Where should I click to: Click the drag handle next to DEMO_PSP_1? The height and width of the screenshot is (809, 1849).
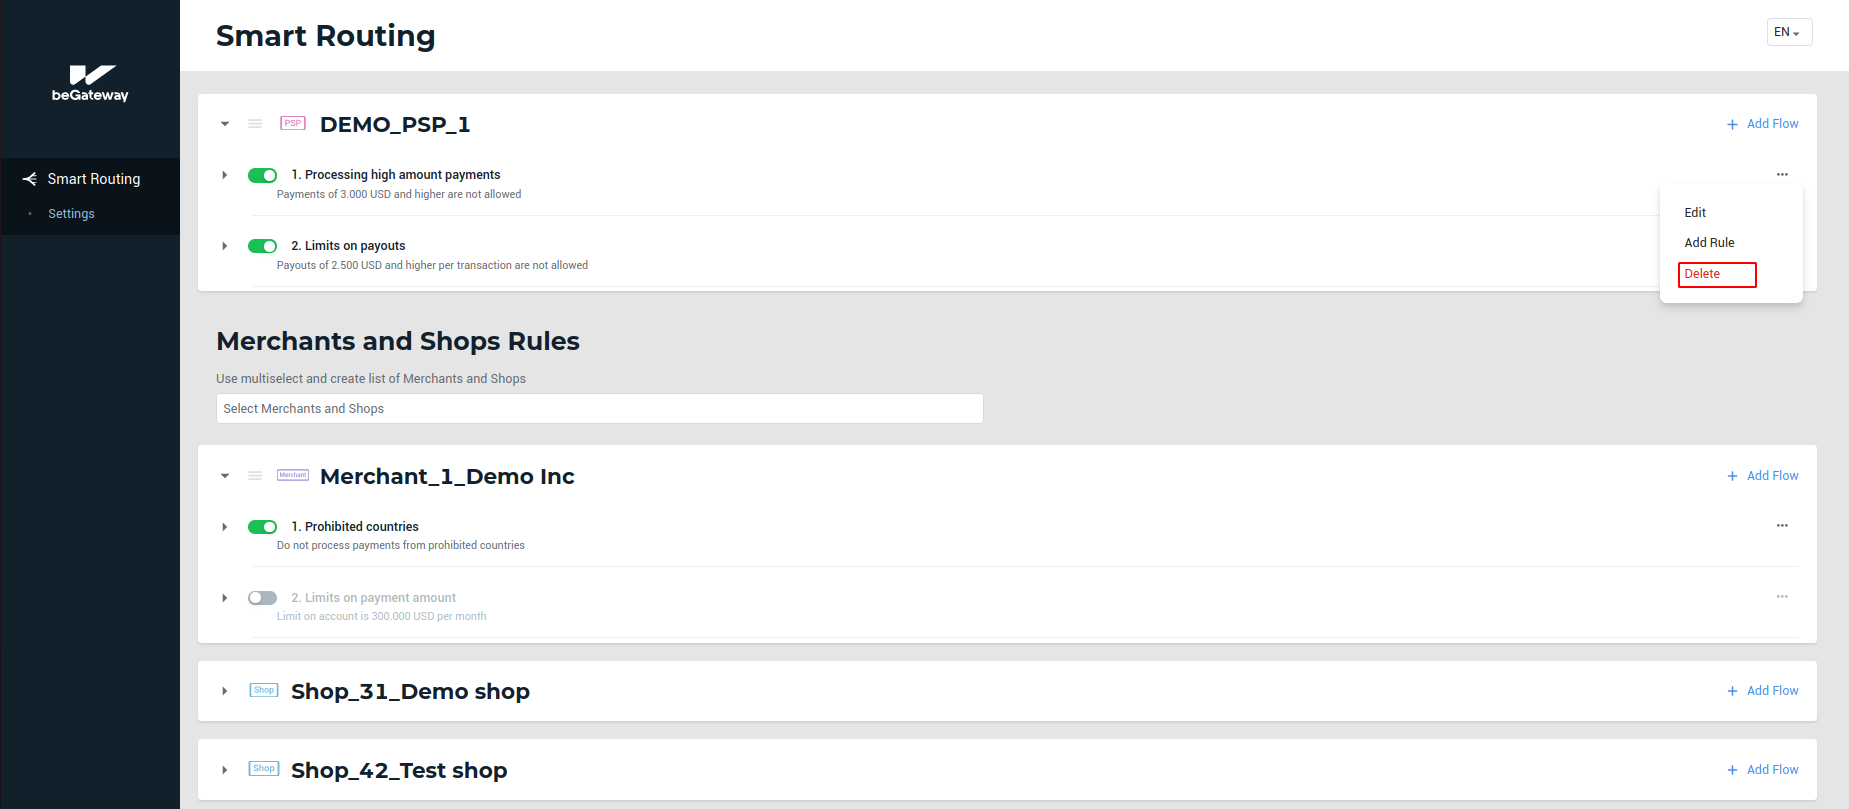click(255, 124)
